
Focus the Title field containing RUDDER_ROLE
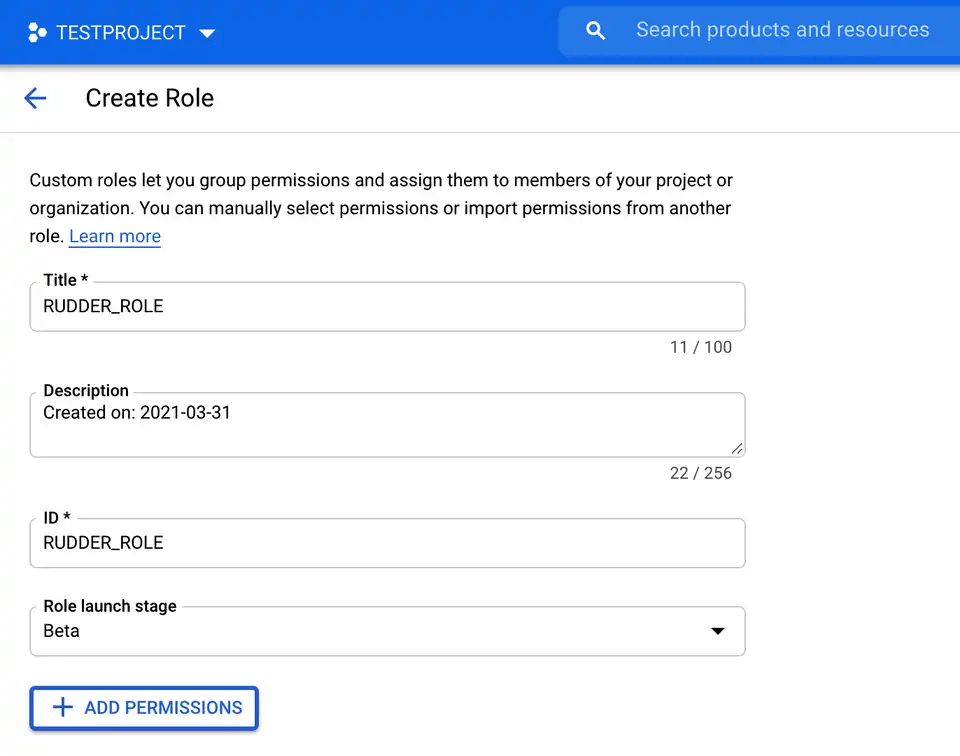point(387,307)
